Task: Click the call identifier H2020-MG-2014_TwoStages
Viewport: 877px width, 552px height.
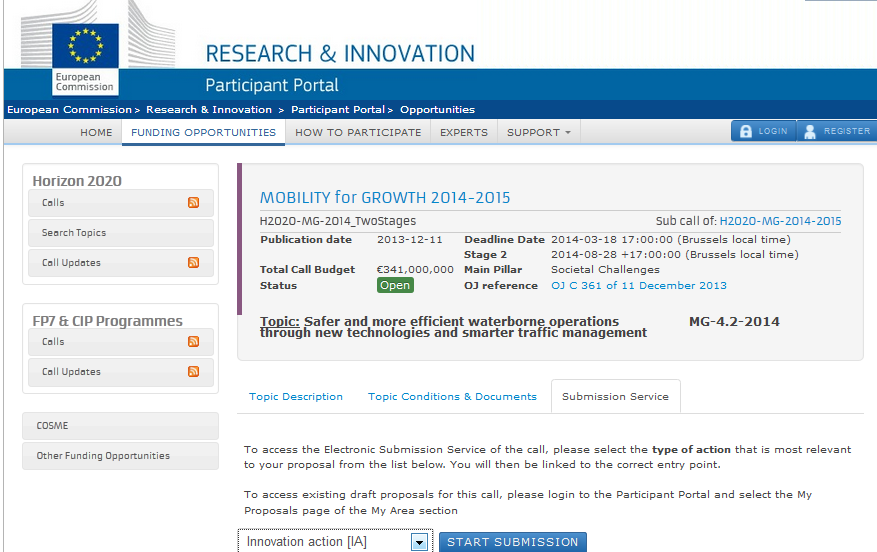Action: pyautogui.click(x=338, y=221)
